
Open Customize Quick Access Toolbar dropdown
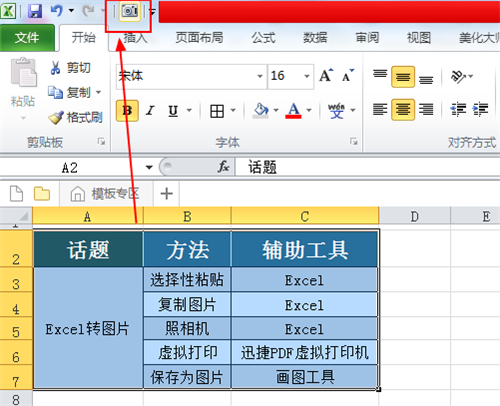152,11
